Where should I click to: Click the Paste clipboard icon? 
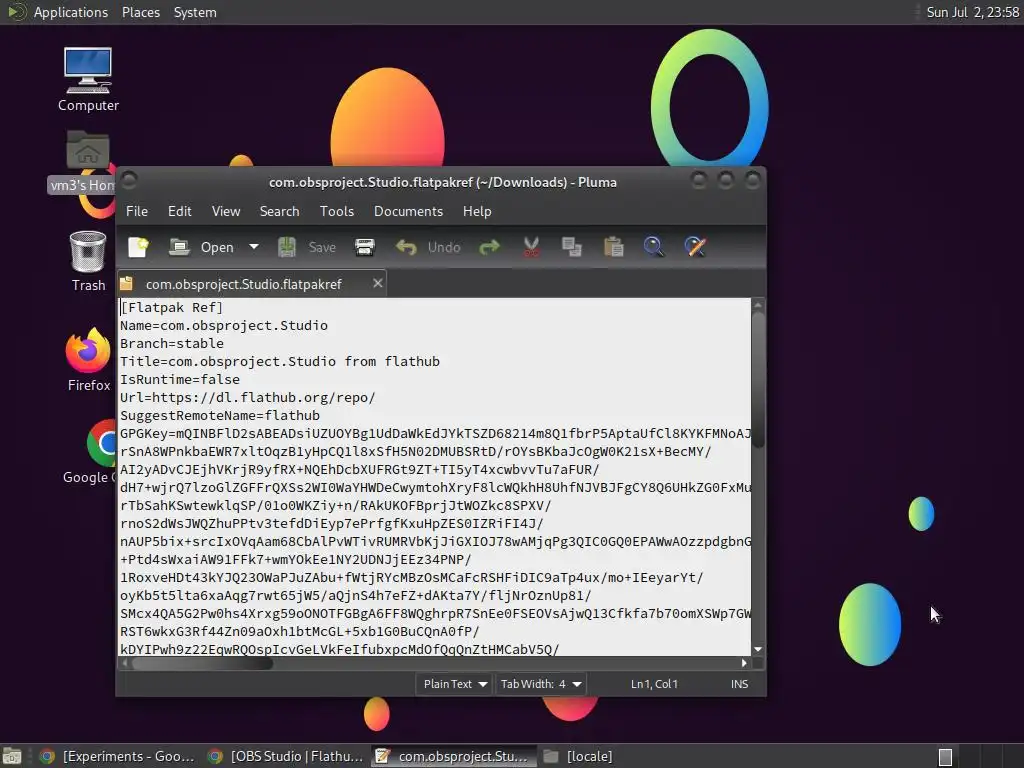[x=613, y=248]
